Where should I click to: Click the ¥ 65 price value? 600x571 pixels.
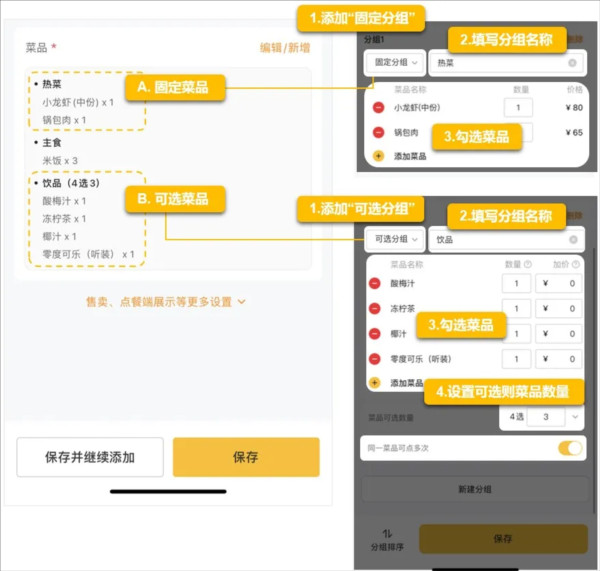click(x=574, y=132)
